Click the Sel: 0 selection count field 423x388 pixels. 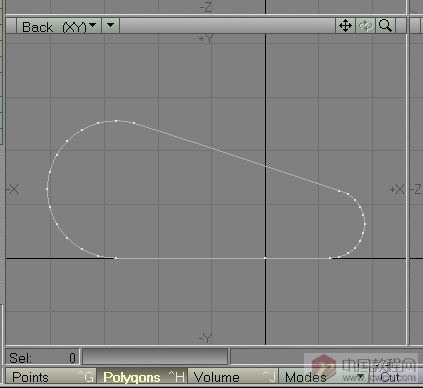coord(43,357)
